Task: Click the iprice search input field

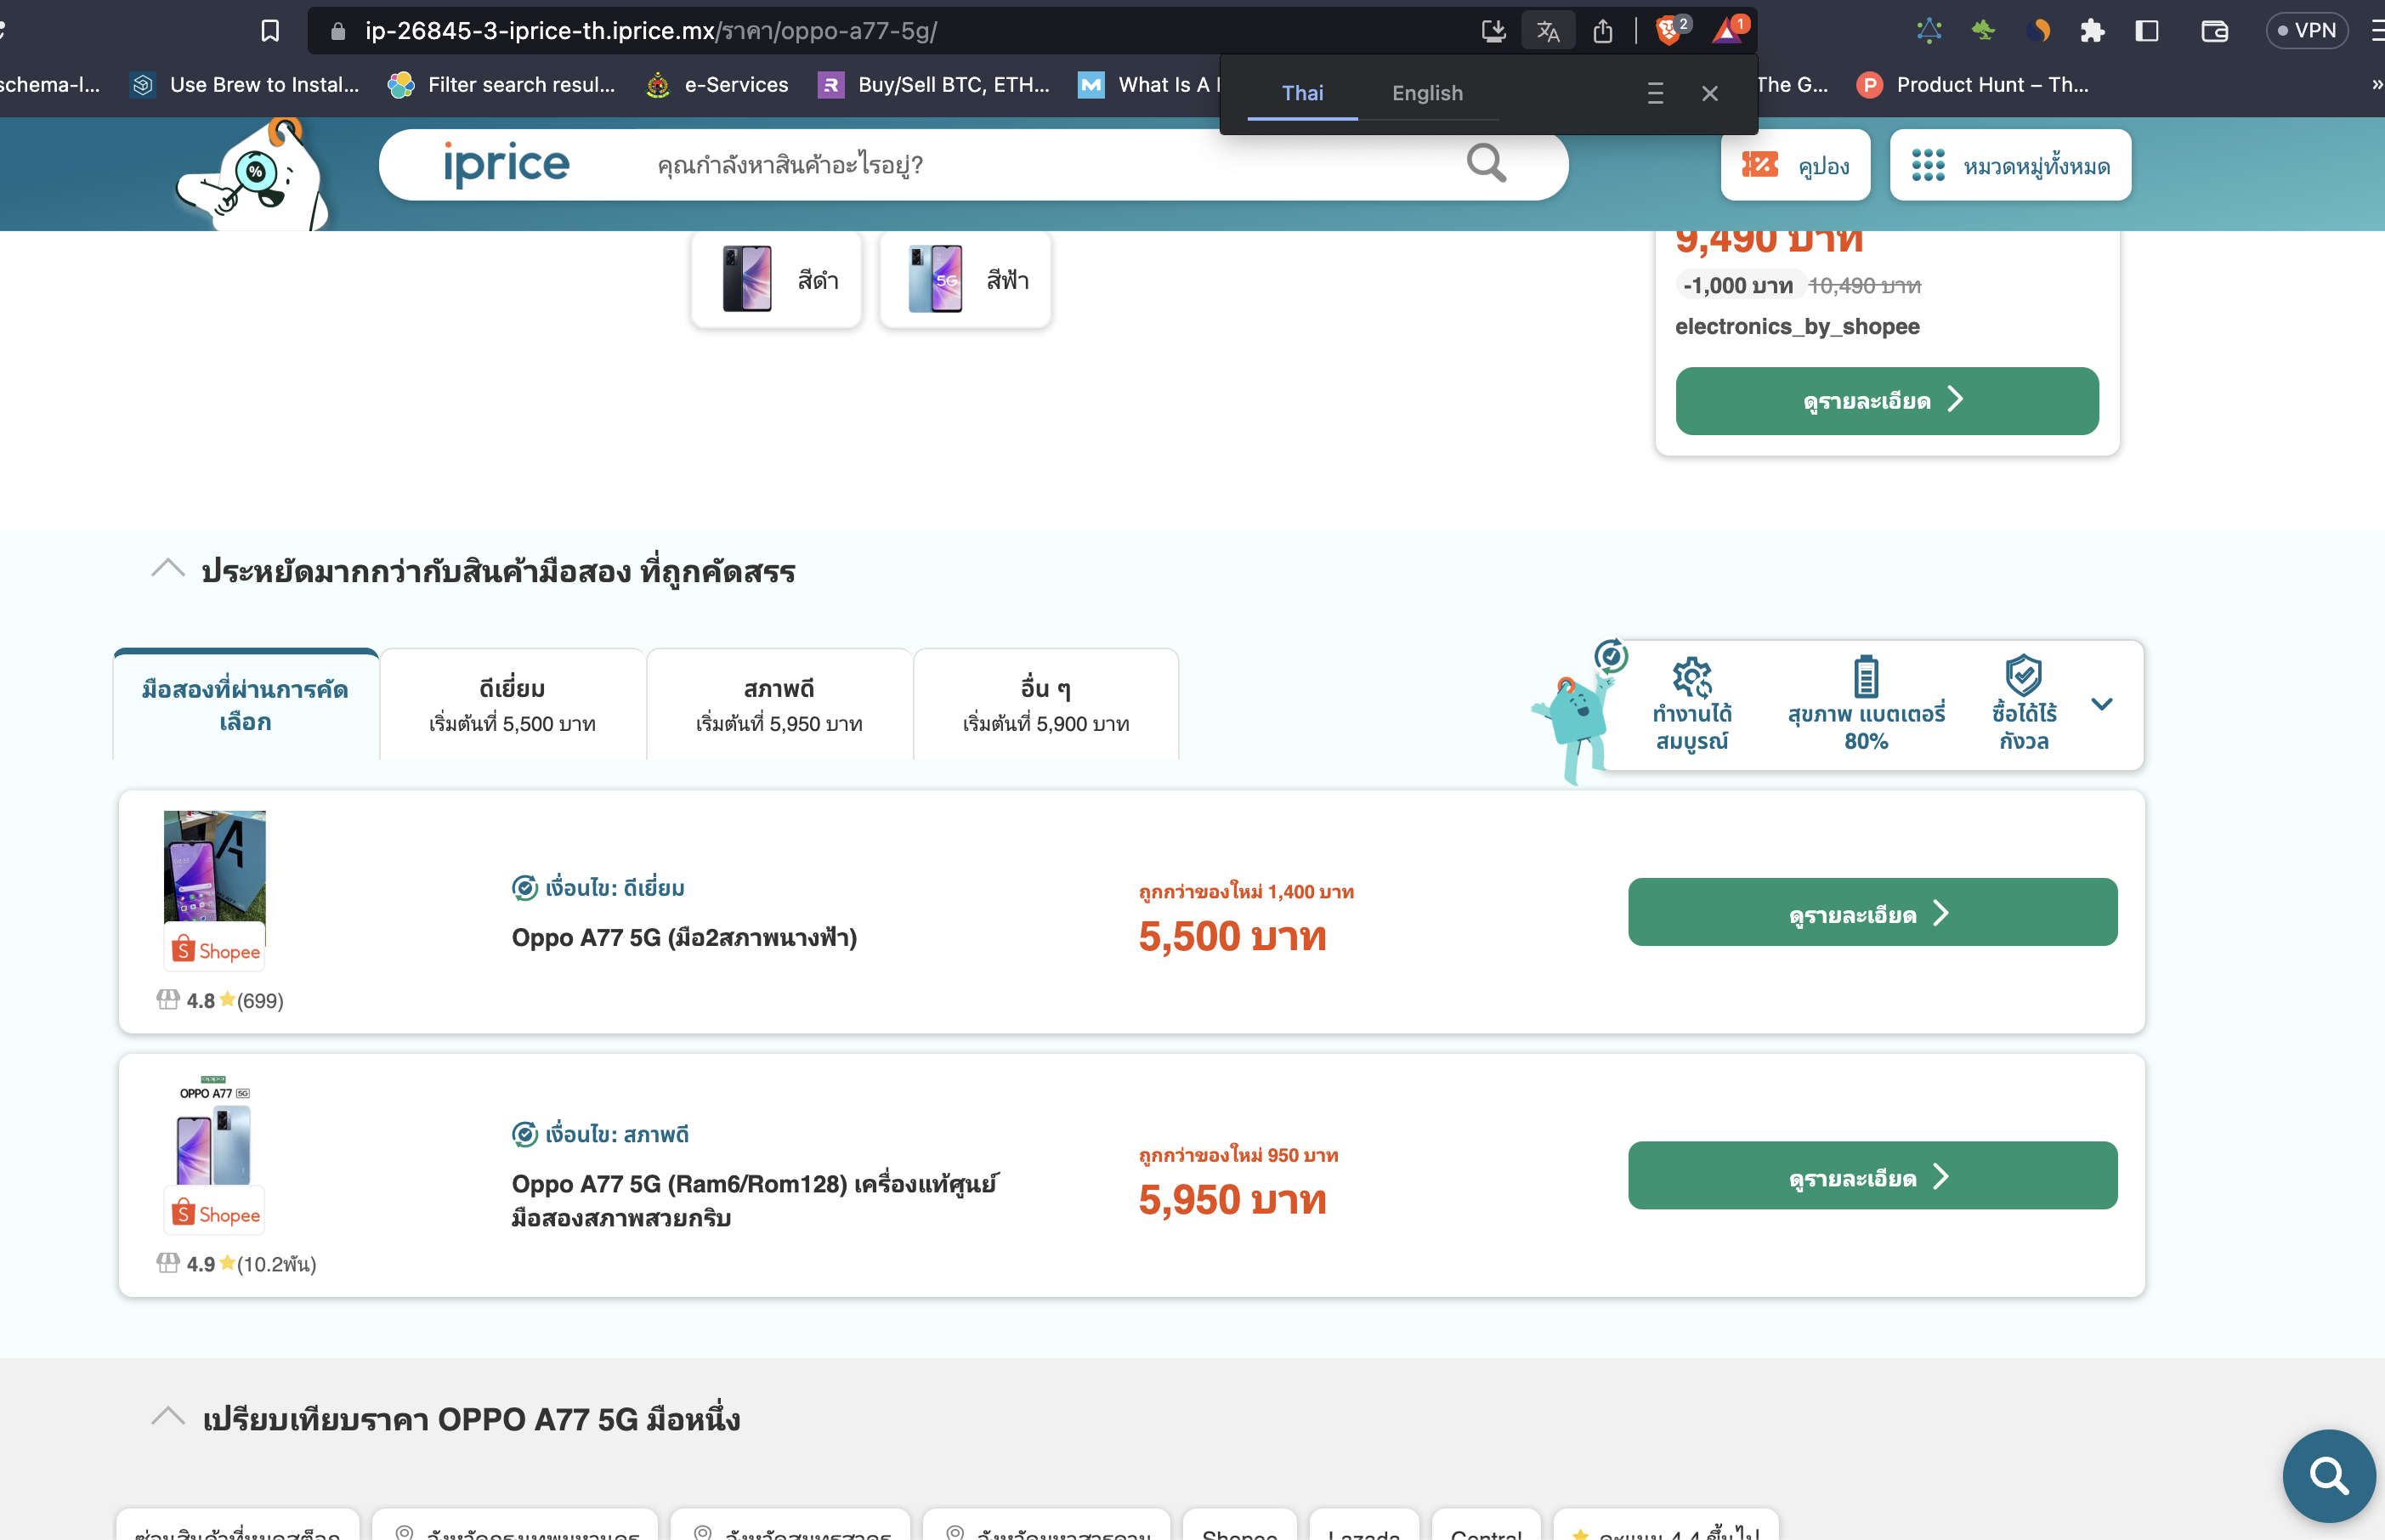Action: 1000,165
